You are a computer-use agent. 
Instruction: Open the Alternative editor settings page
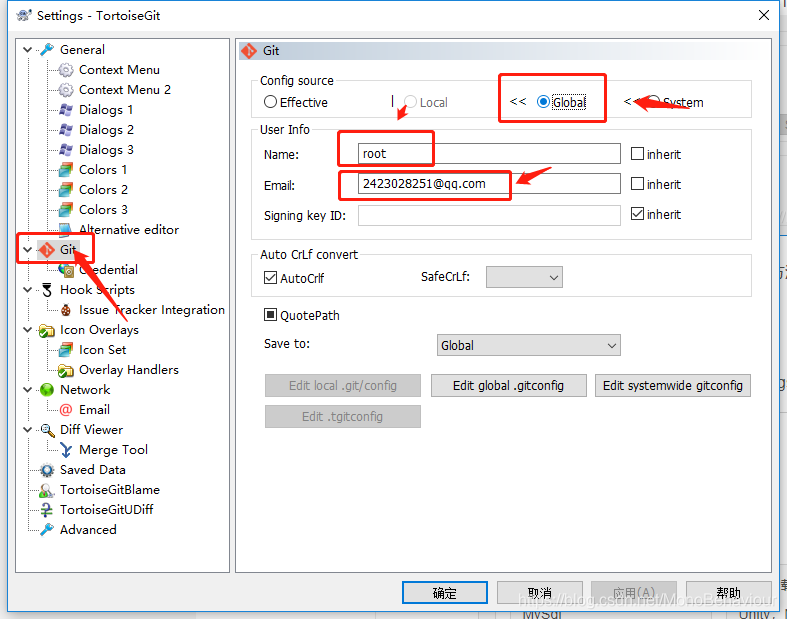(x=129, y=230)
